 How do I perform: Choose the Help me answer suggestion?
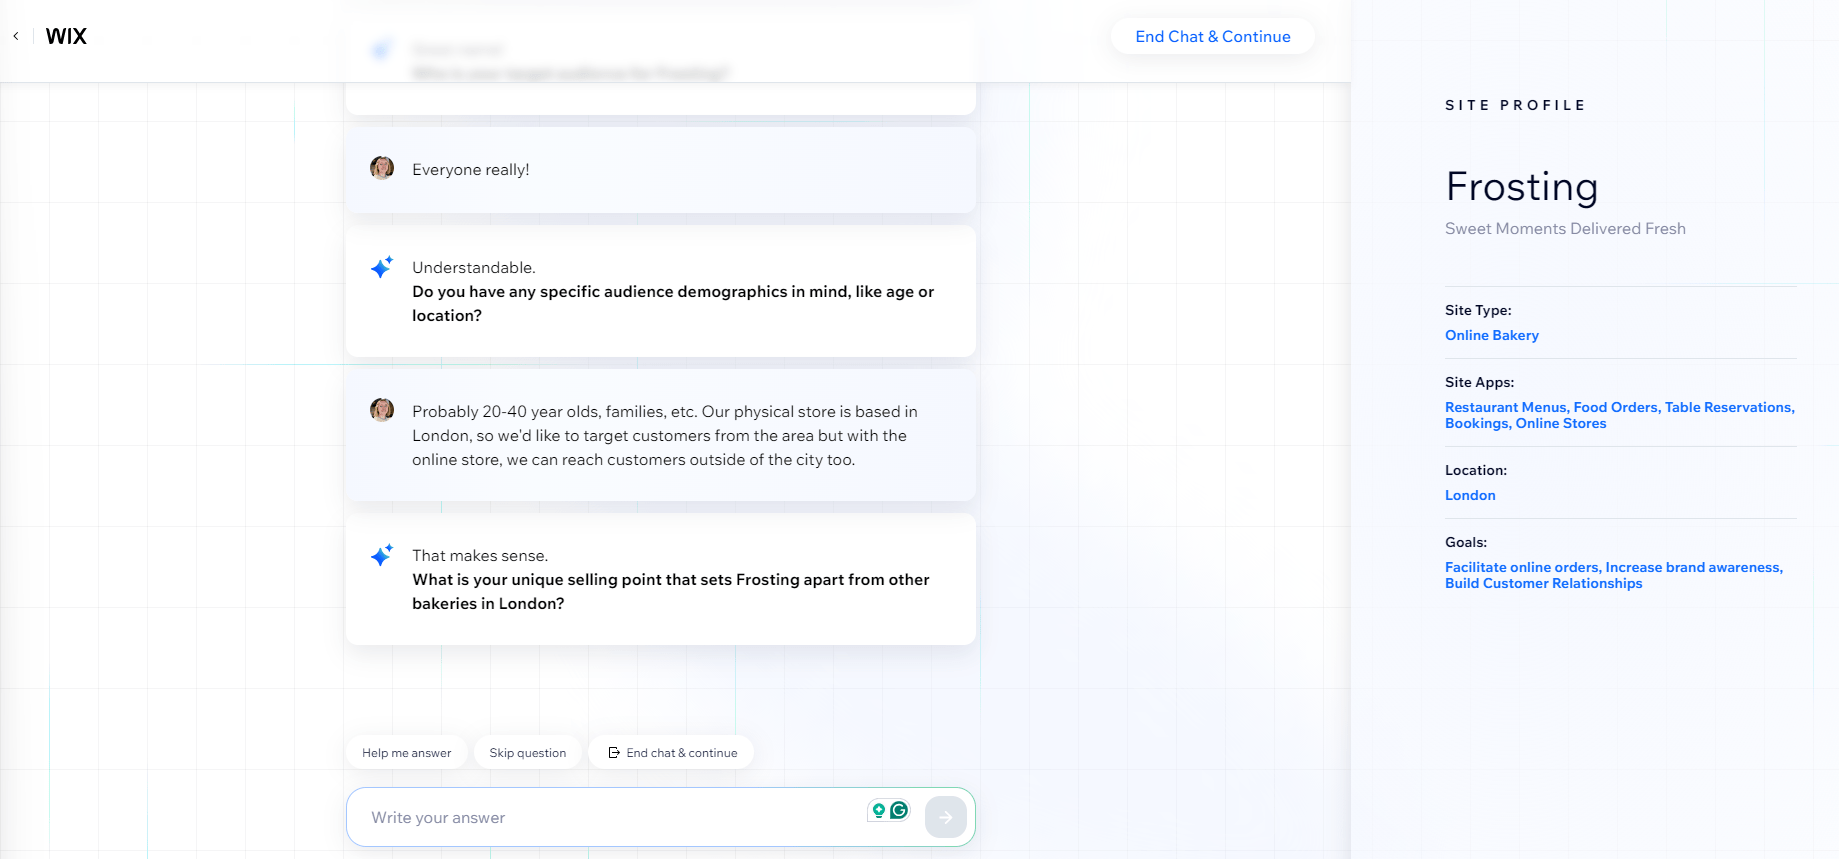406,753
